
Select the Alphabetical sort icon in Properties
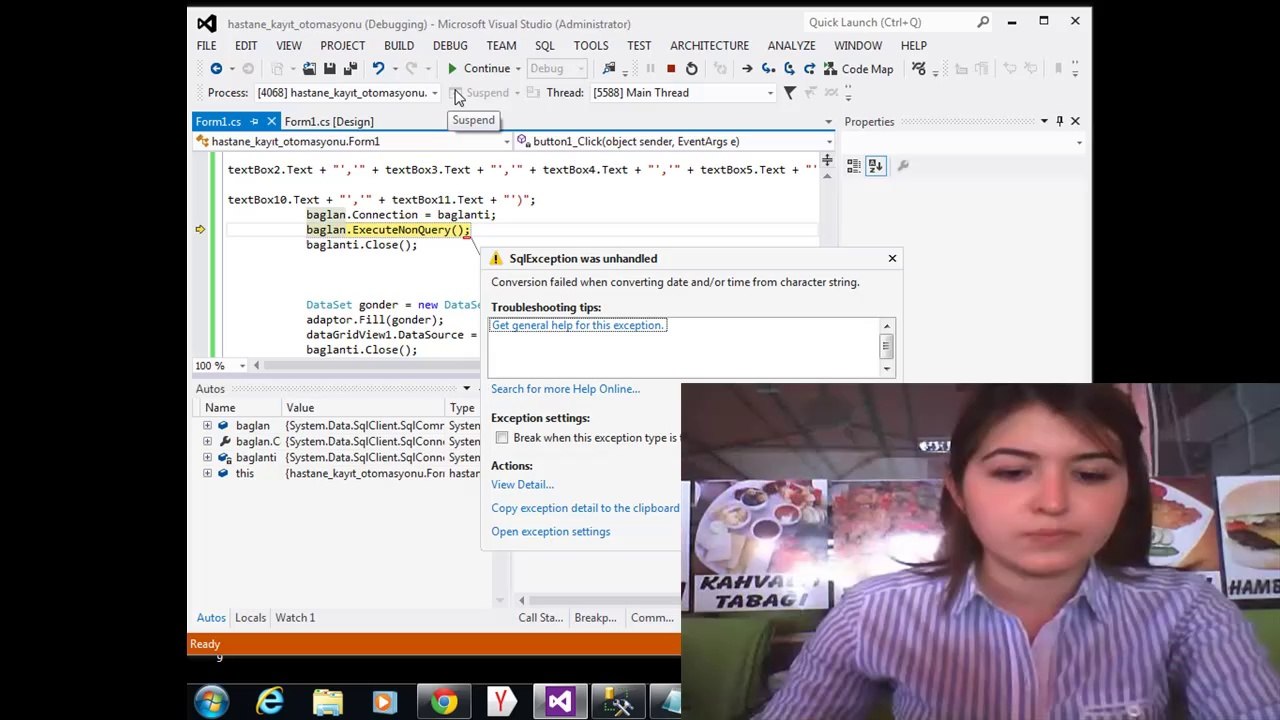click(875, 166)
